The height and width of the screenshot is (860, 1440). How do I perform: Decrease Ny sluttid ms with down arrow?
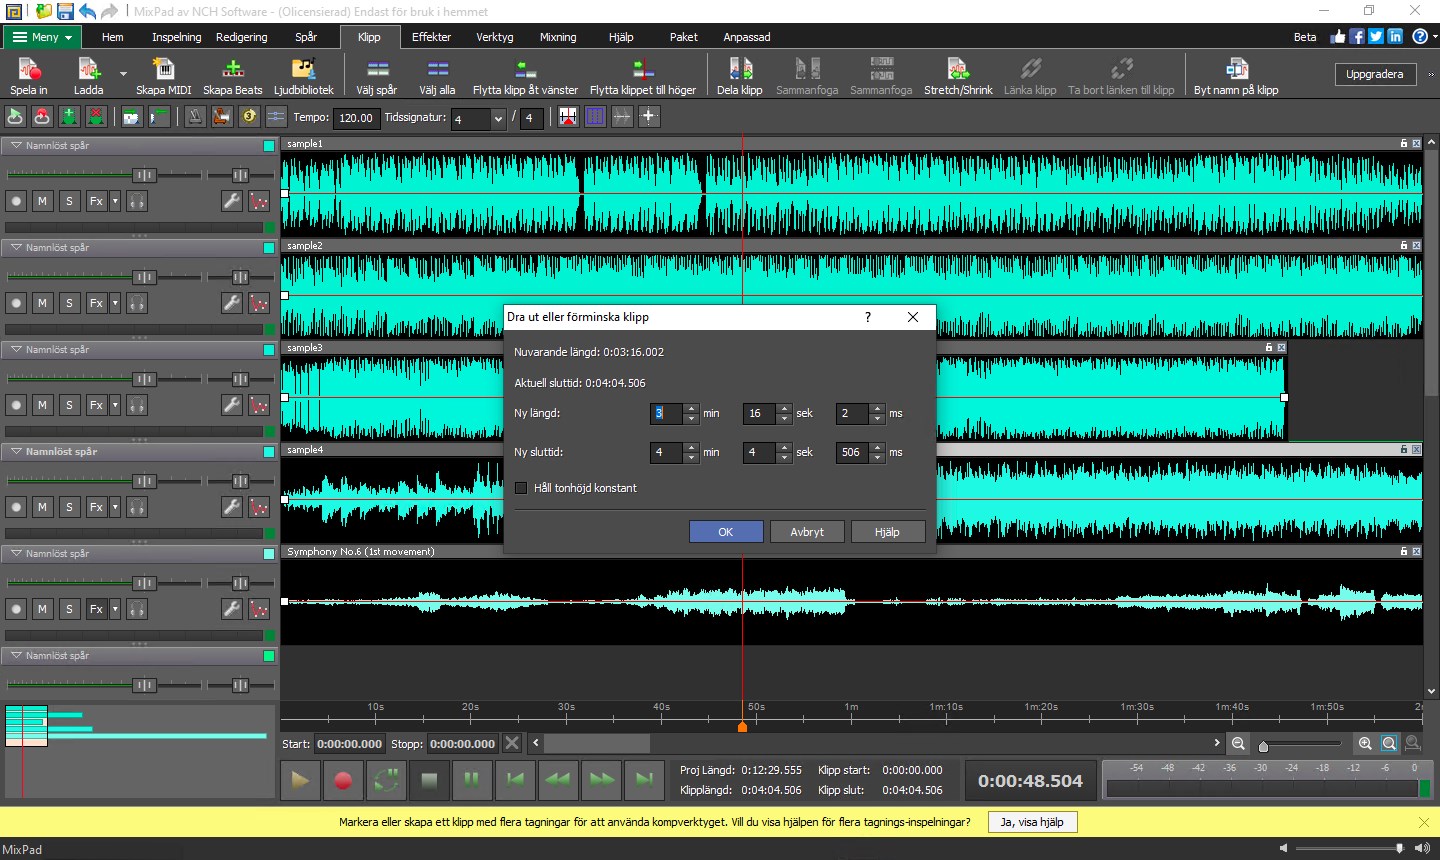pos(877,458)
